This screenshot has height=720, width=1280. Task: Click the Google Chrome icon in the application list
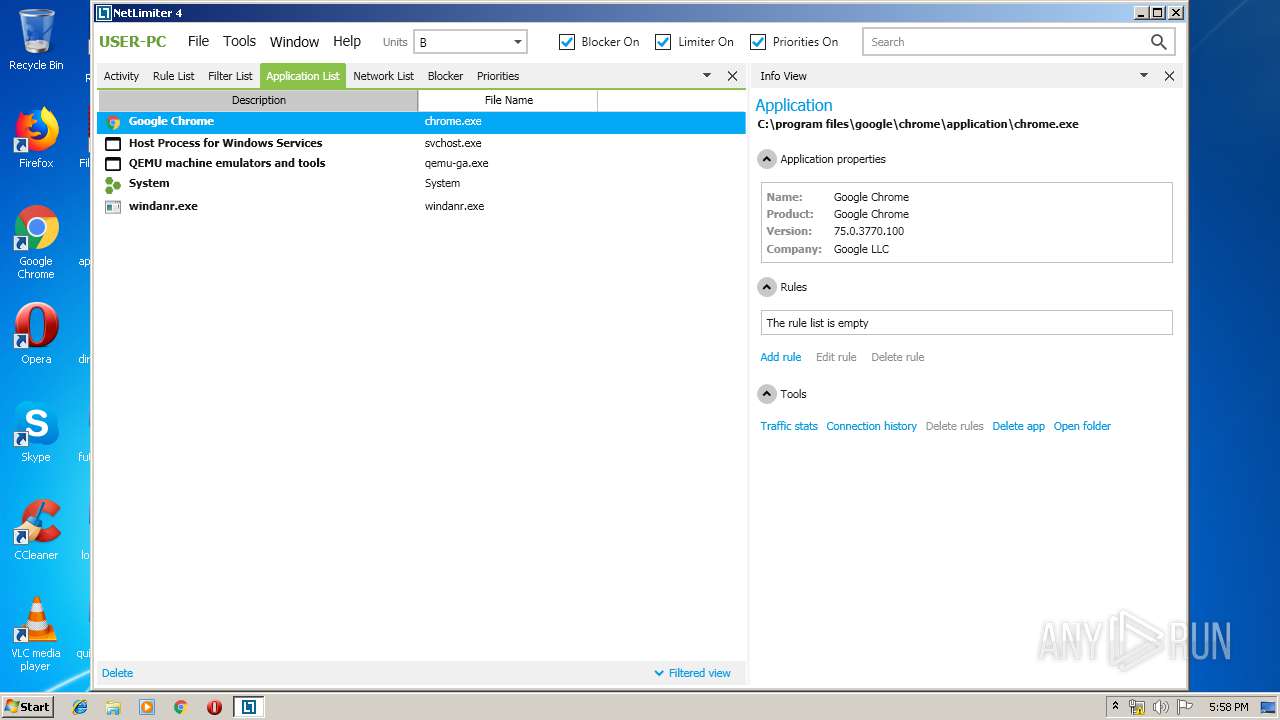point(113,122)
